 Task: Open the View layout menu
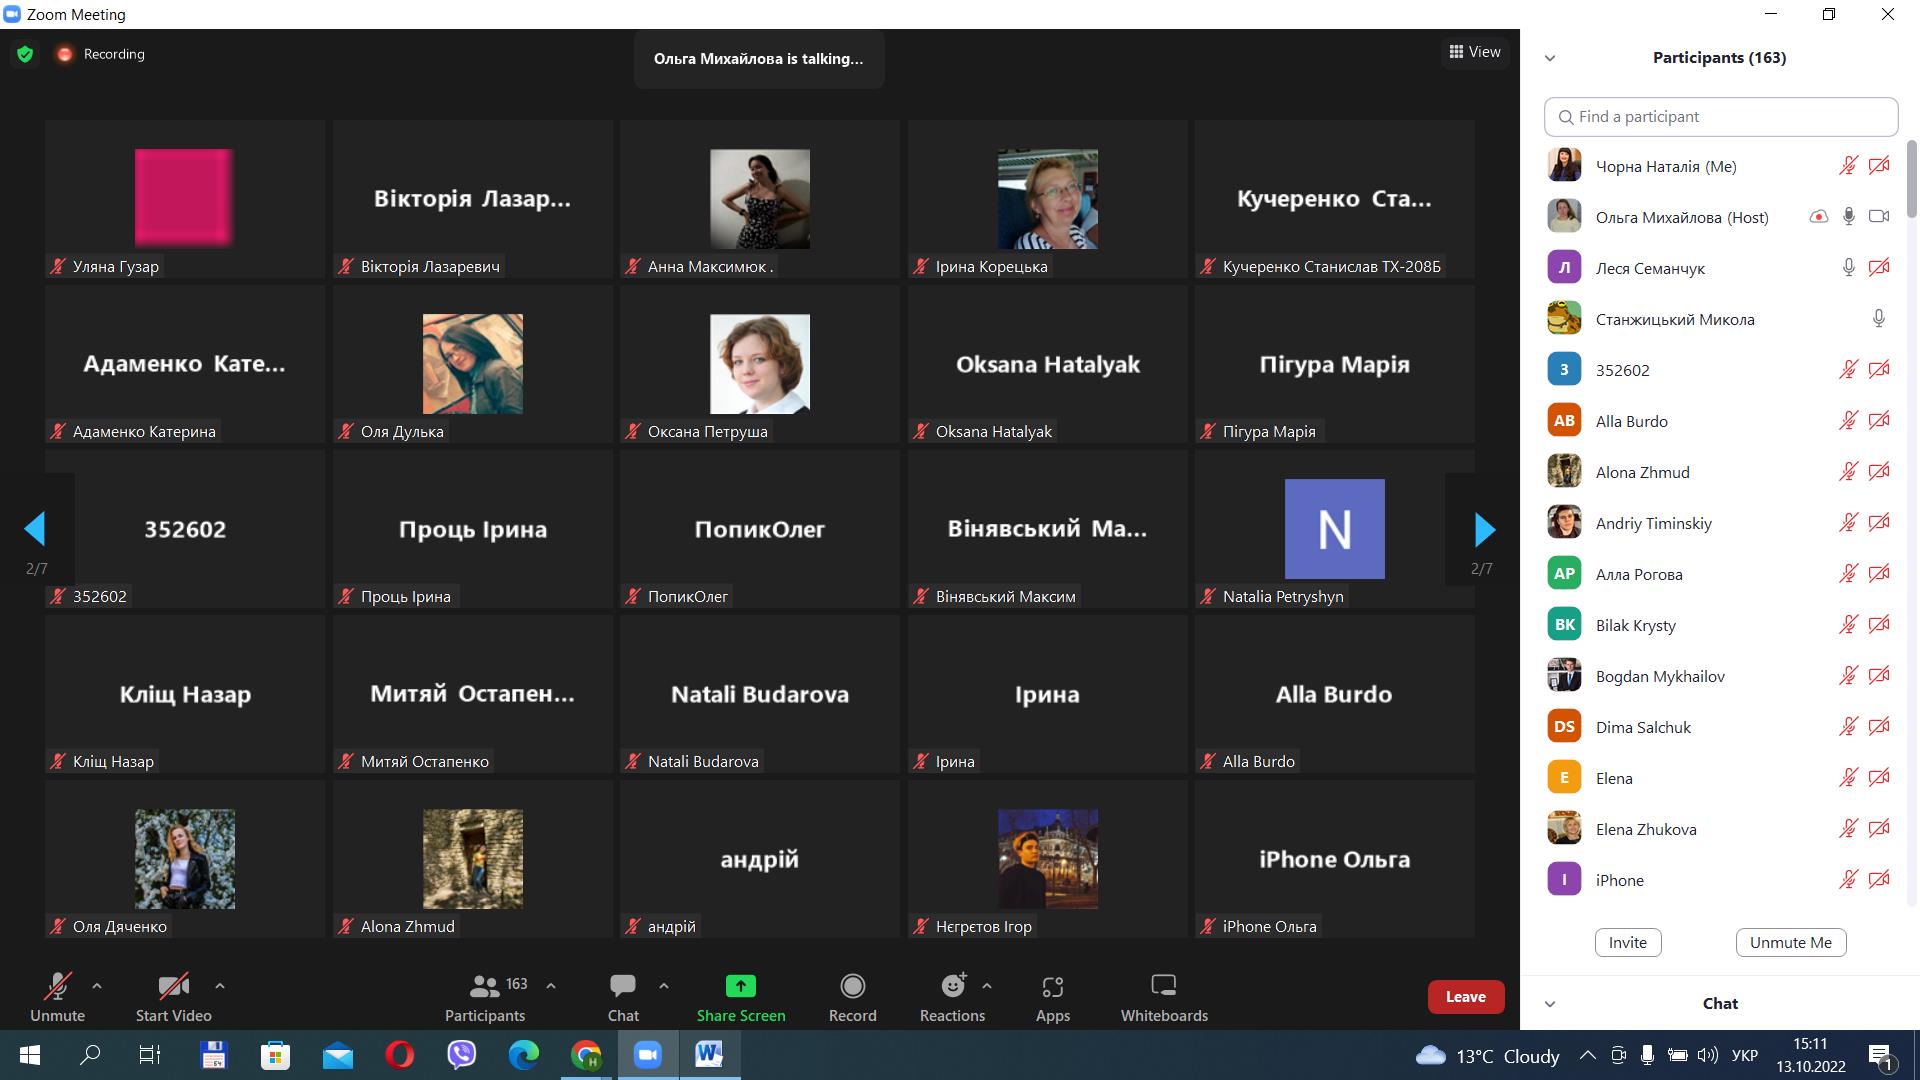click(1475, 52)
